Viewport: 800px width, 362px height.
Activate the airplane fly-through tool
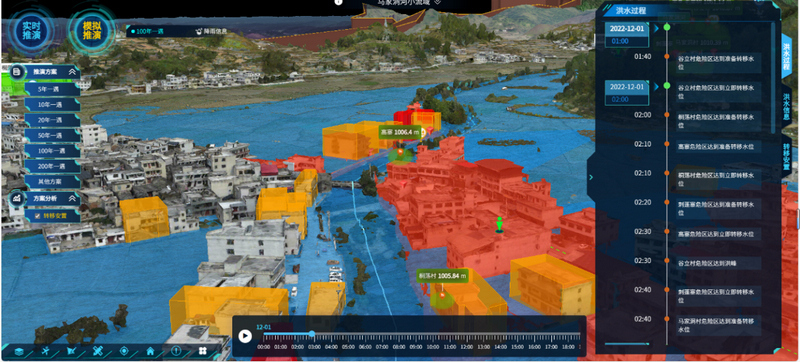click(46, 351)
